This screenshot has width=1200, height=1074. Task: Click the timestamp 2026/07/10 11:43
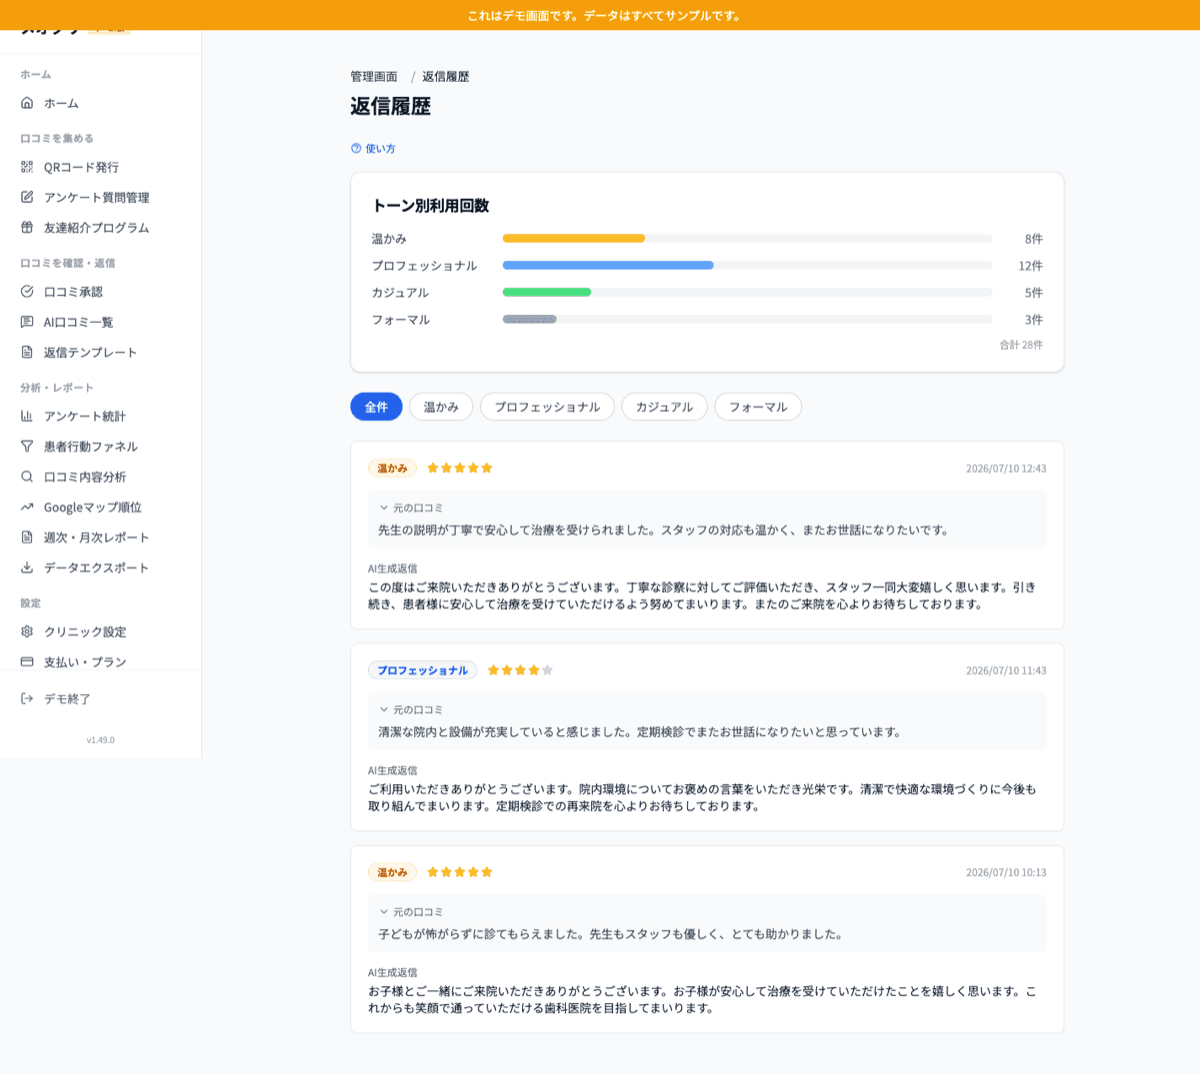tap(1006, 670)
